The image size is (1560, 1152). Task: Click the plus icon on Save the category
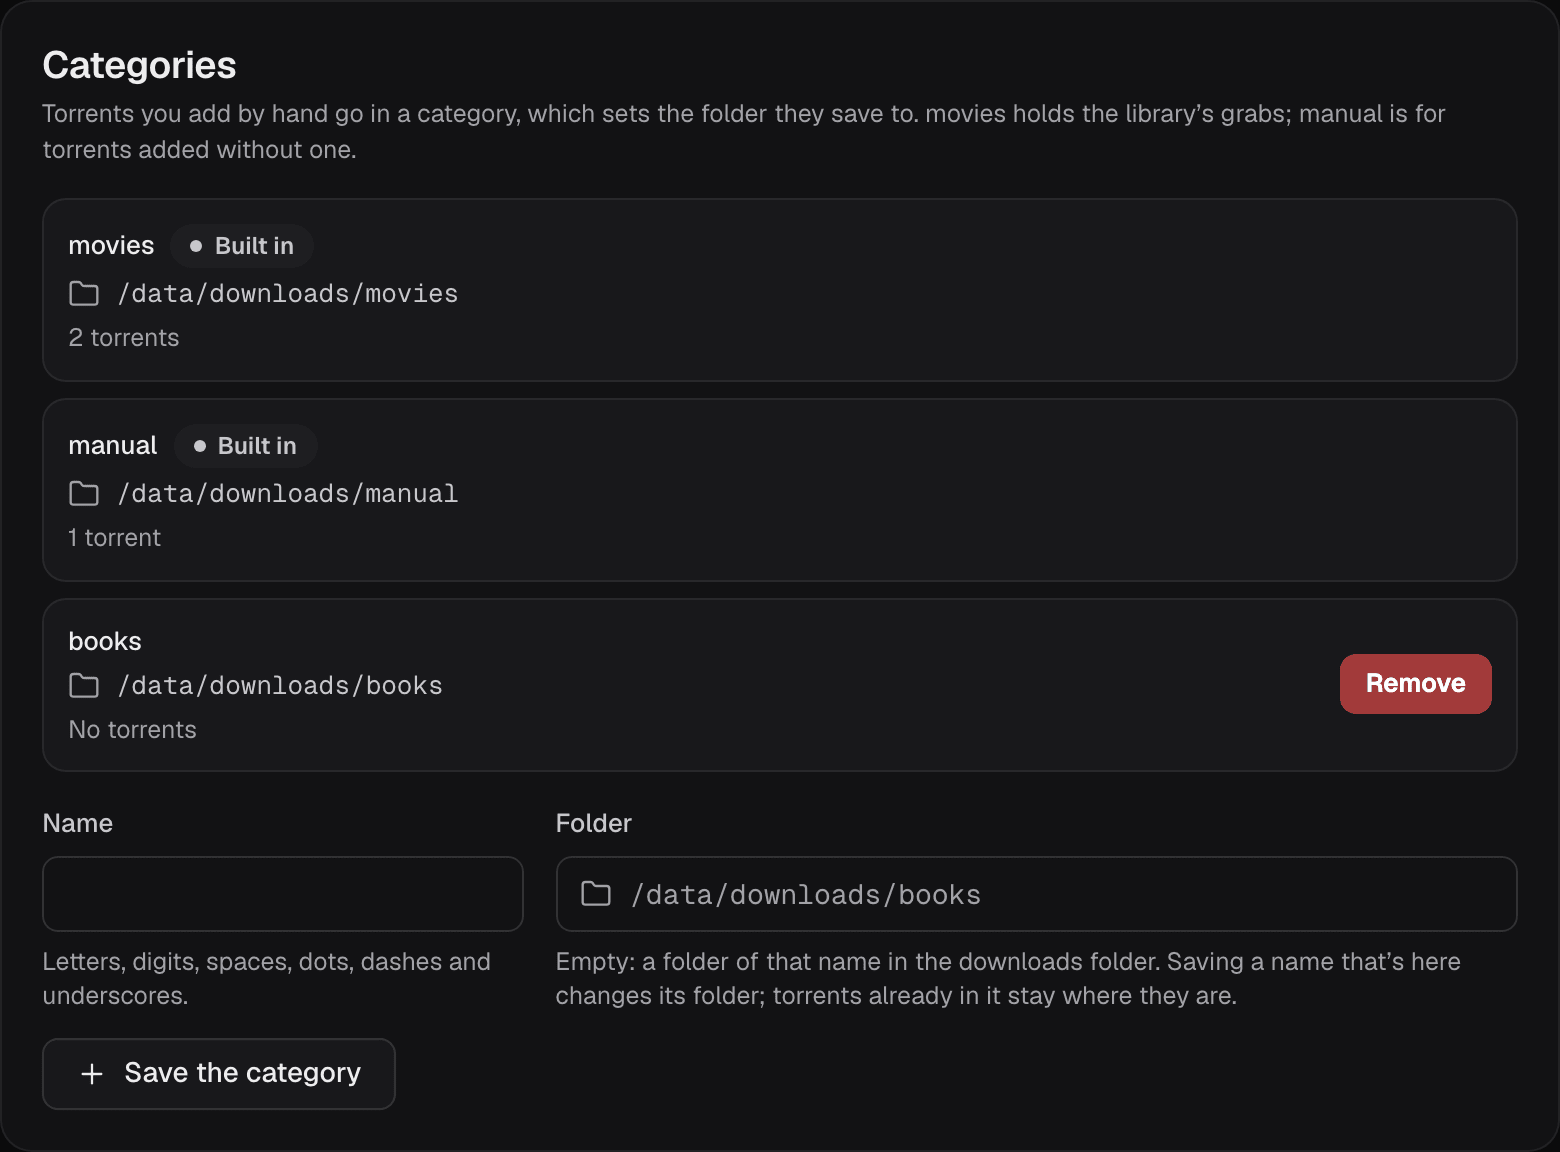[92, 1074]
